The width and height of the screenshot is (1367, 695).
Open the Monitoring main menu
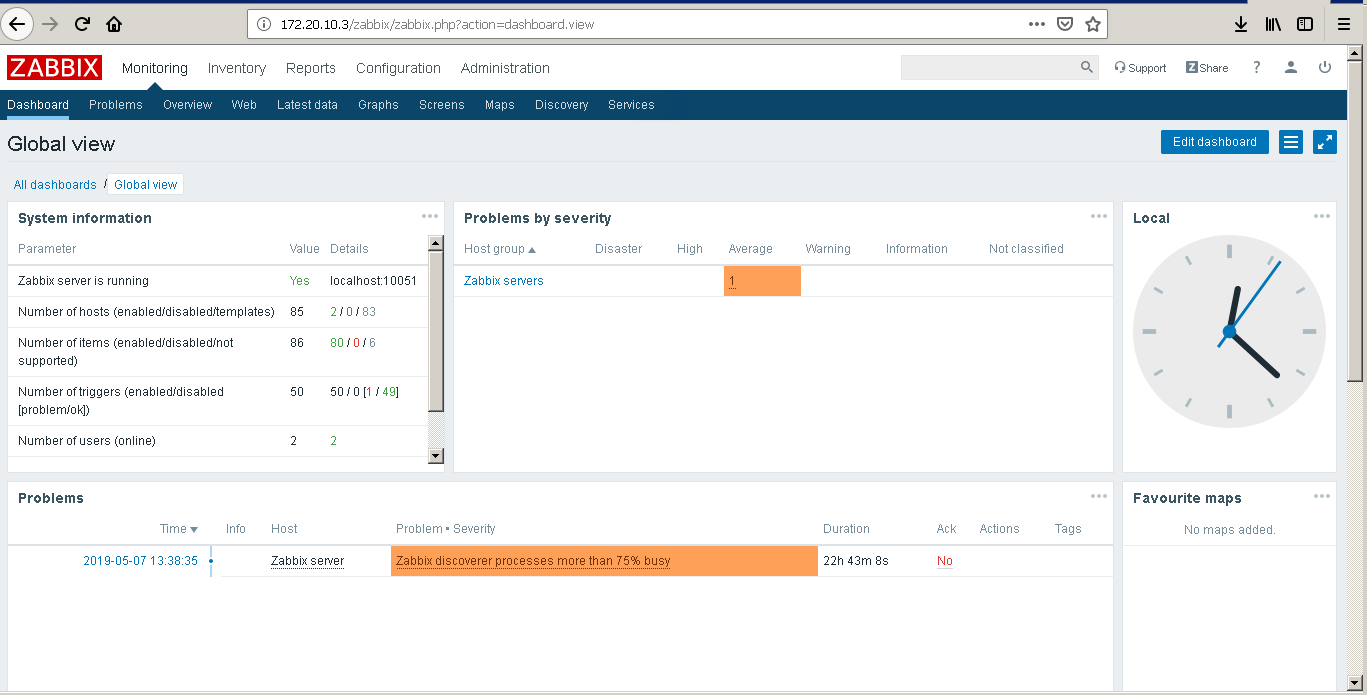click(155, 68)
